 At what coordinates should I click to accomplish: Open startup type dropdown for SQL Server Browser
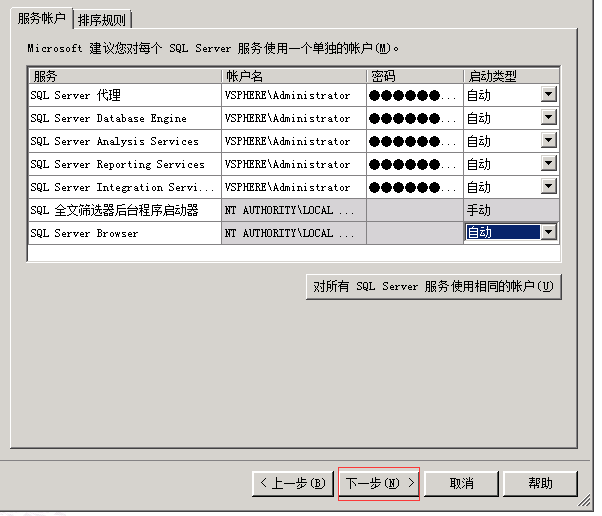[x=549, y=232]
